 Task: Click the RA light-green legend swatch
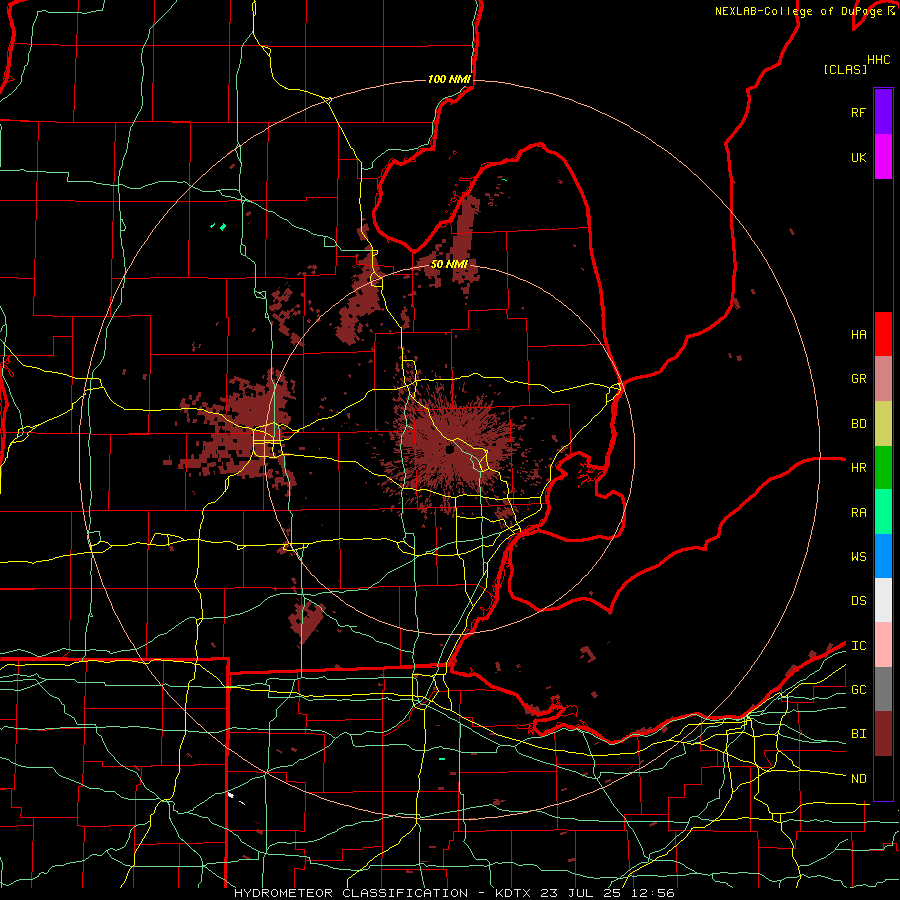(883, 512)
